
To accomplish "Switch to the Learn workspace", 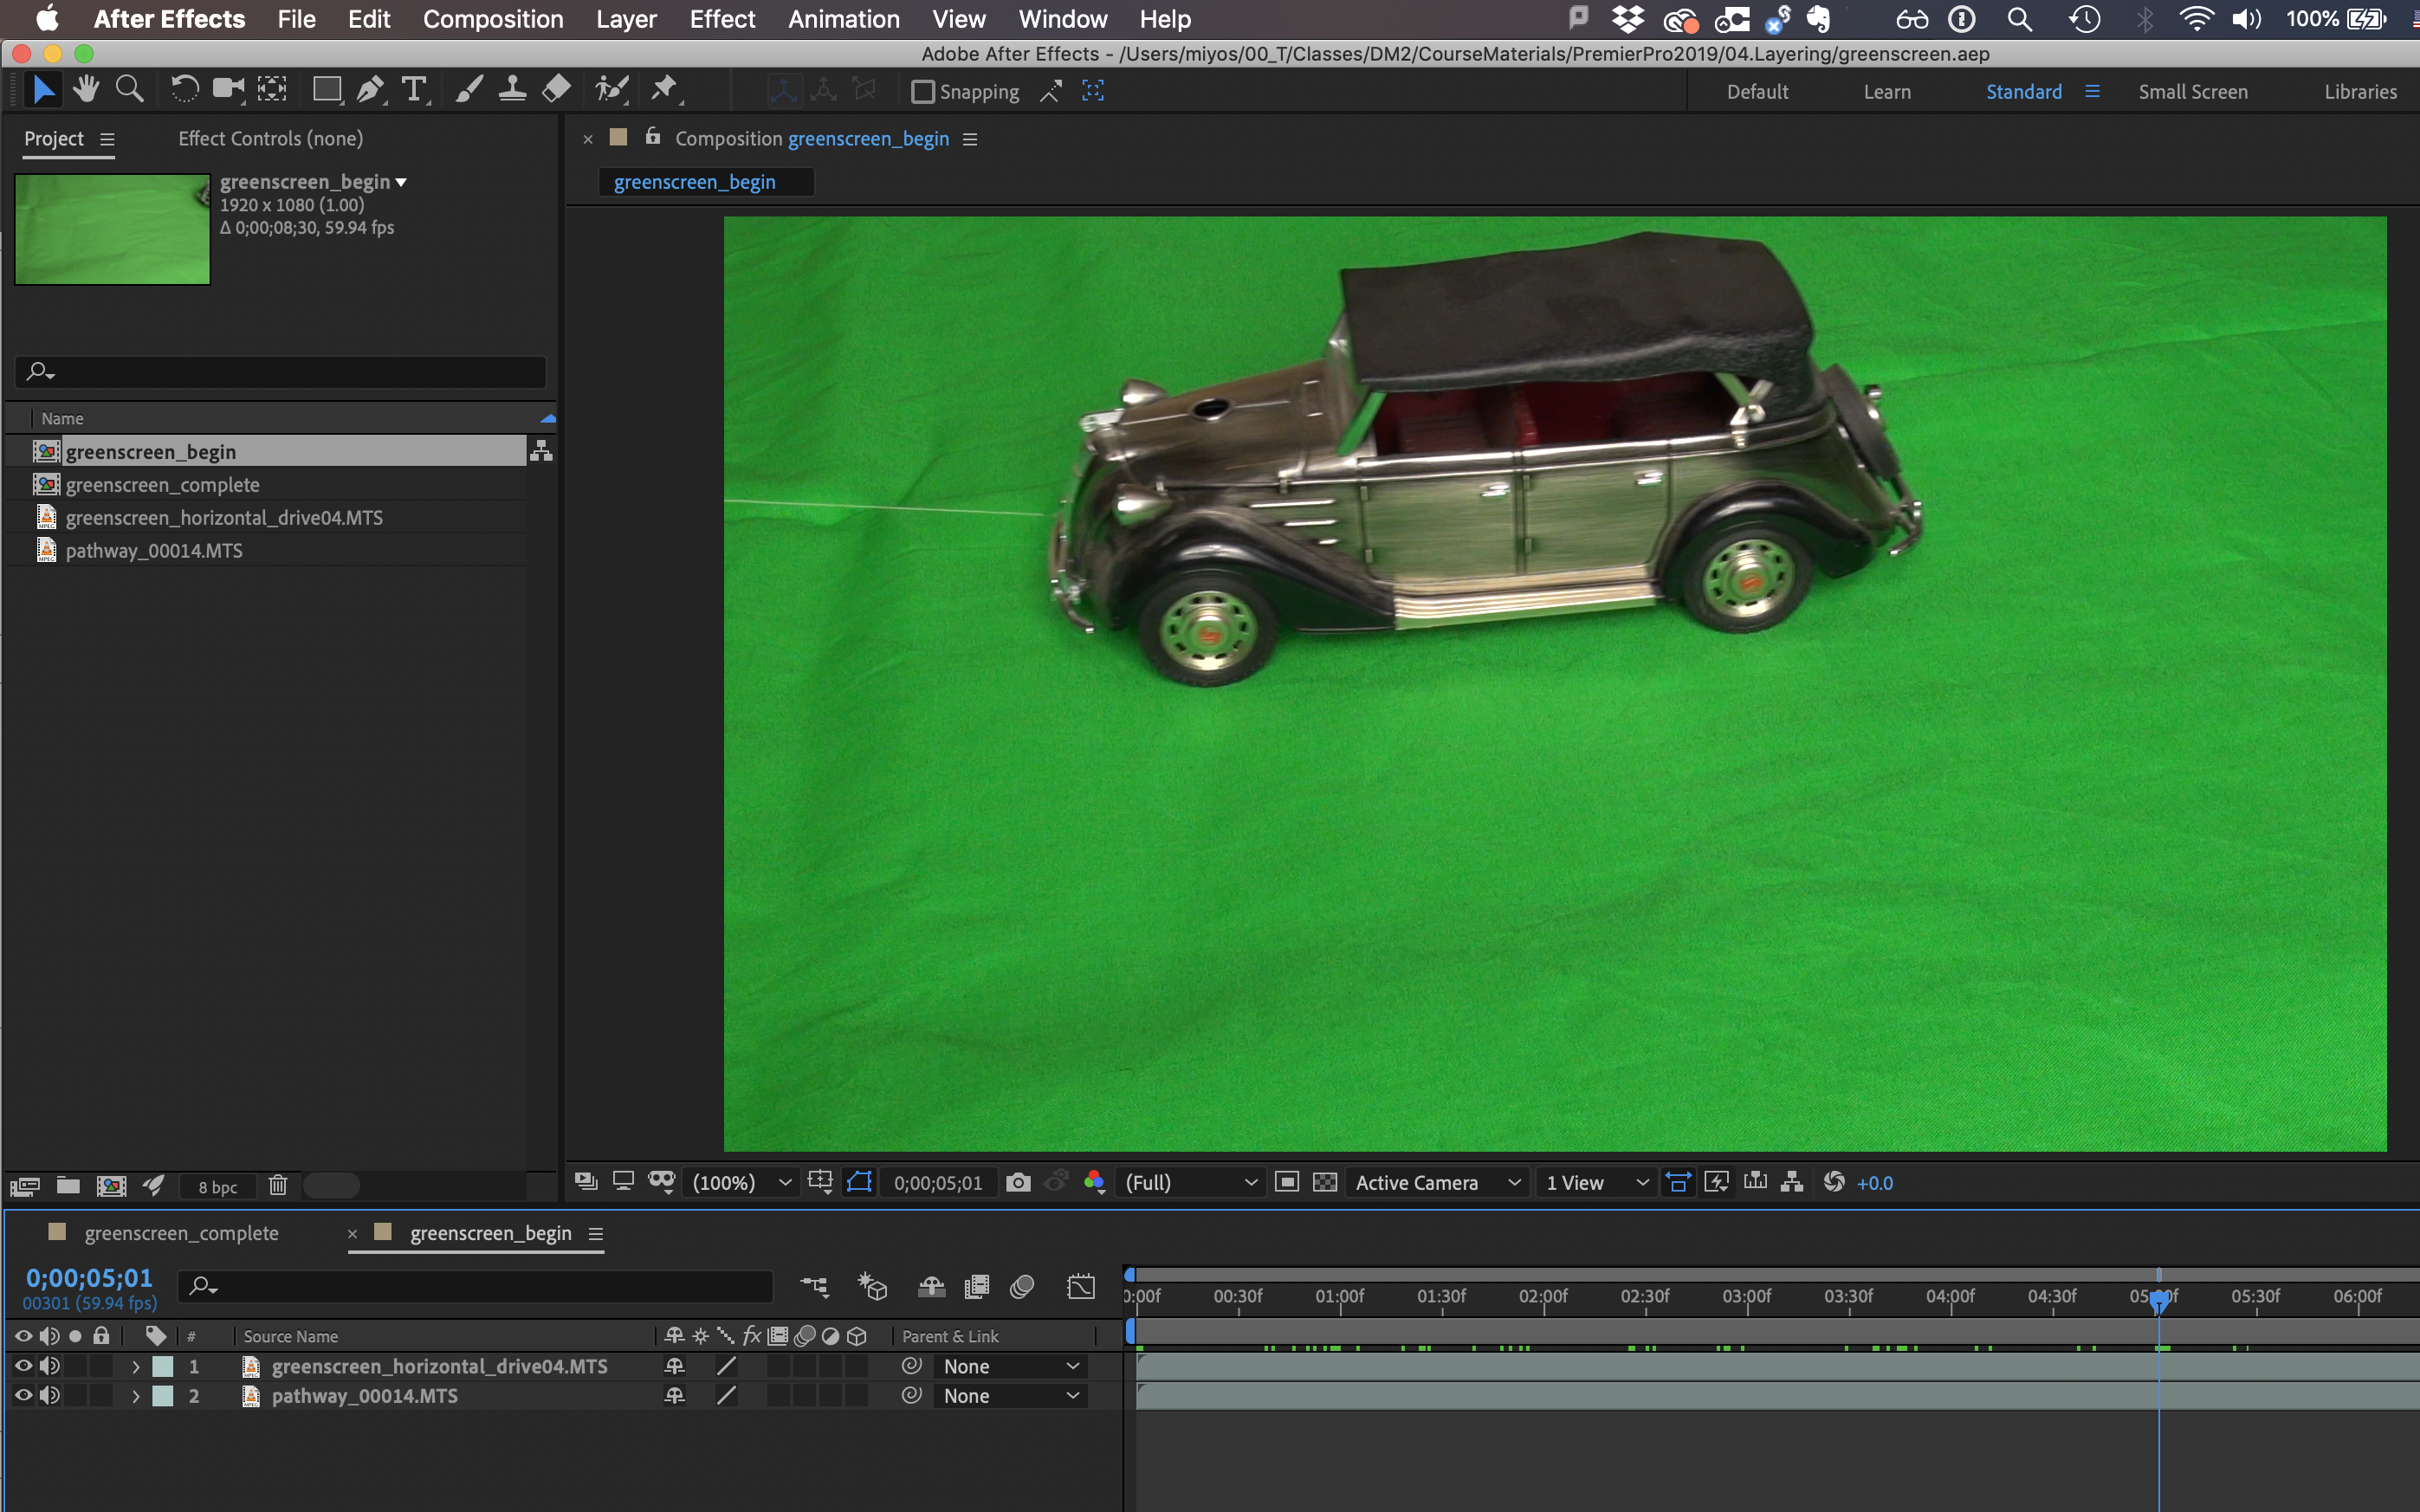I will point(1886,92).
